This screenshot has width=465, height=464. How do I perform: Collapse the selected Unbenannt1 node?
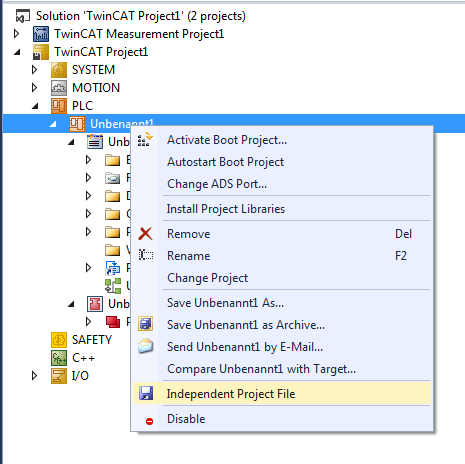pos(53,124)
